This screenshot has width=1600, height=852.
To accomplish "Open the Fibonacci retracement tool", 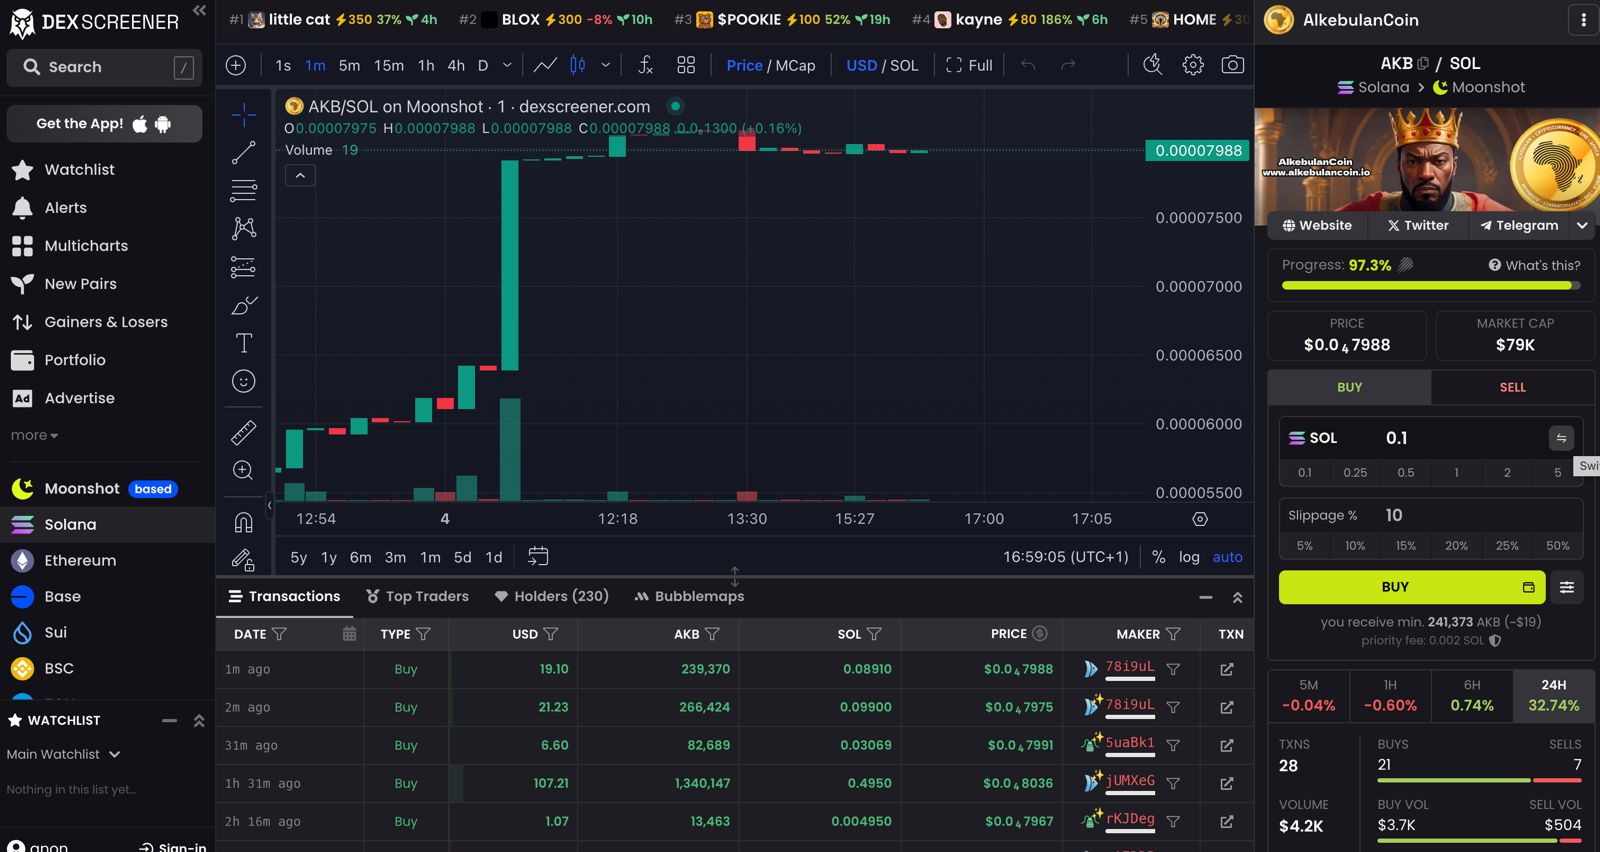I will tap(243, 190).
